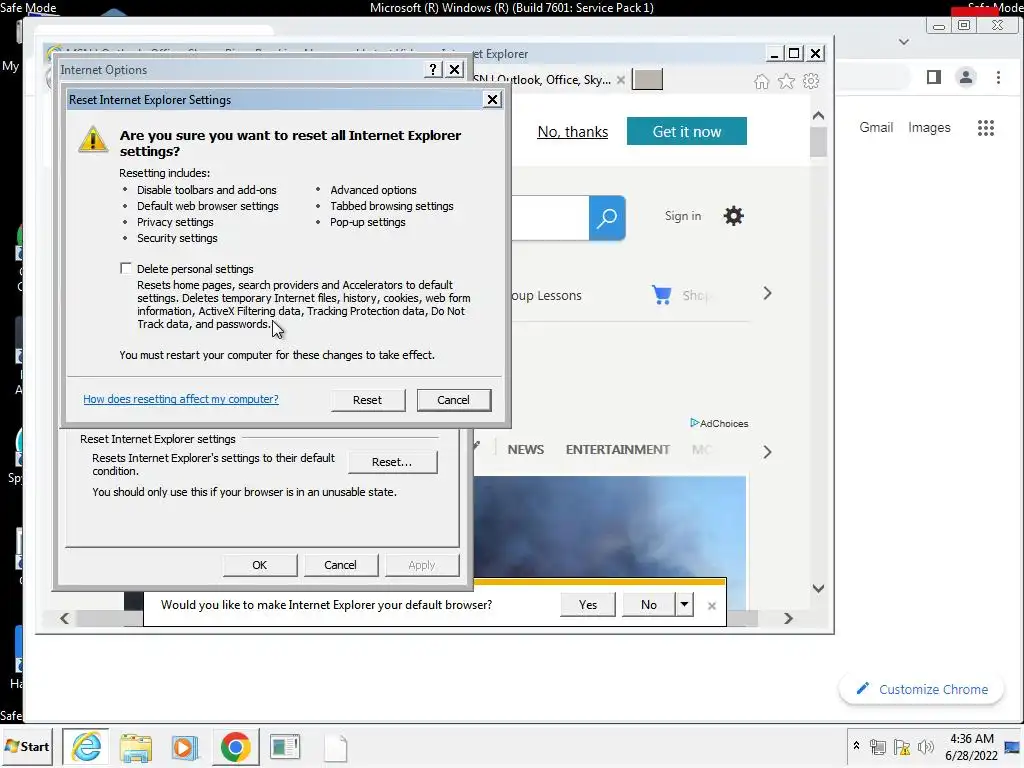Click the horizontal scrollbar right arrow in Internet Explorer
This screenshot has width=1024, height=768.
tap(788, 618)
